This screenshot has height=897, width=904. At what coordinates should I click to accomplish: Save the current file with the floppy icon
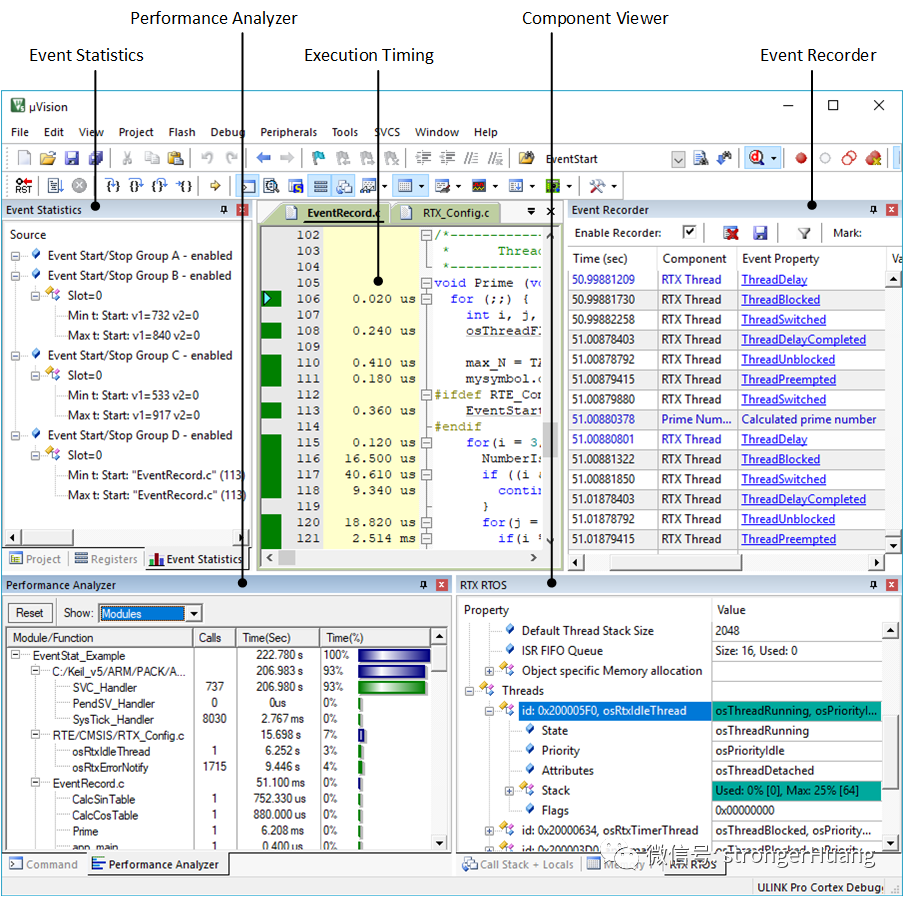[x=71, y=158]
